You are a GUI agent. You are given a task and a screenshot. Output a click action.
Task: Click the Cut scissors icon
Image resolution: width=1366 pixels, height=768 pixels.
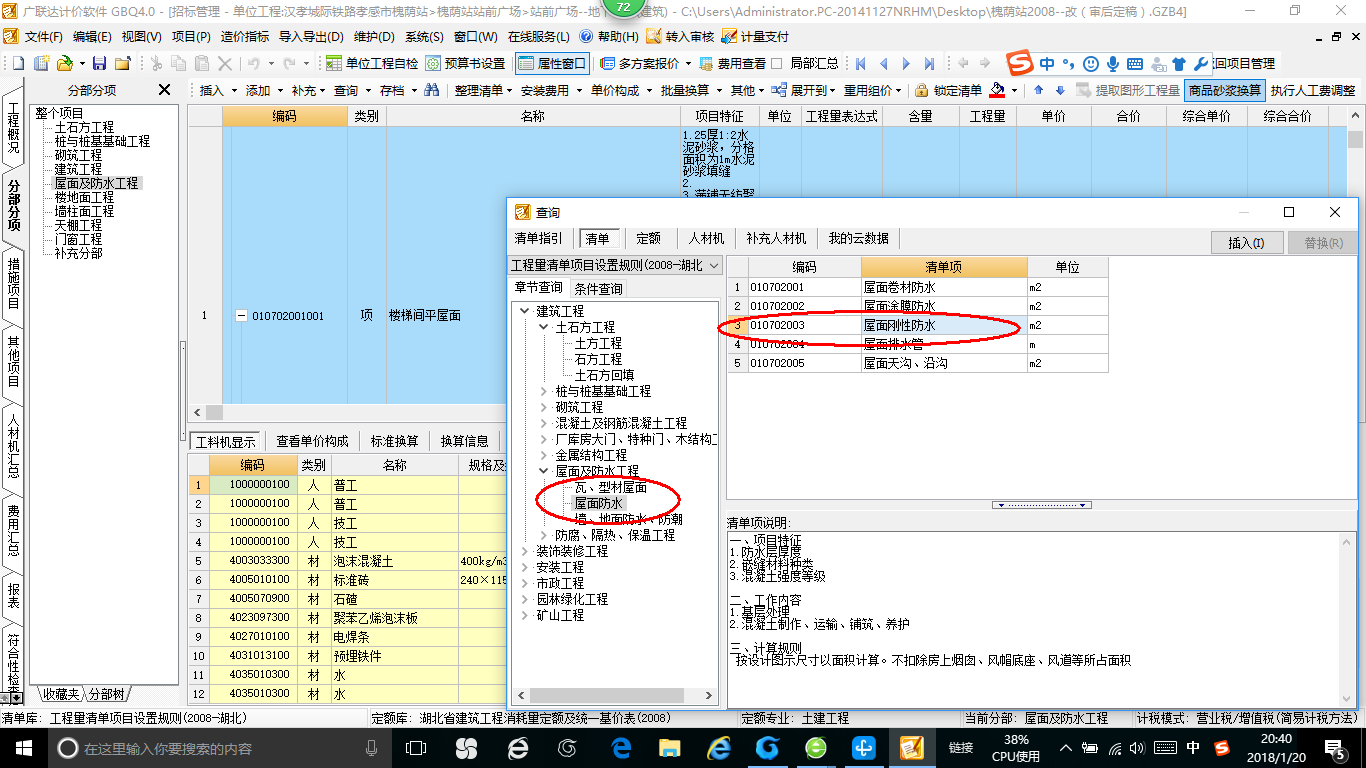(155, 63)
